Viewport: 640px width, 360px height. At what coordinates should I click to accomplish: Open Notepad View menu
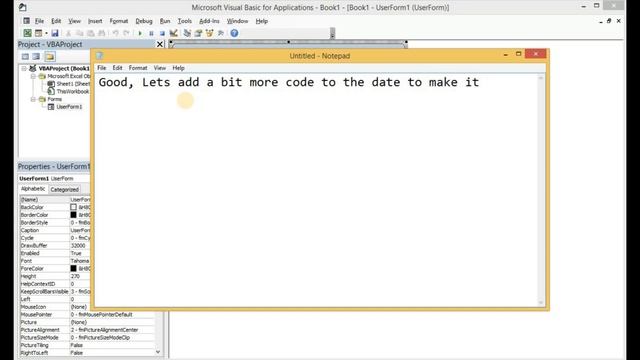pyautogui.click(x=160, y=68)
